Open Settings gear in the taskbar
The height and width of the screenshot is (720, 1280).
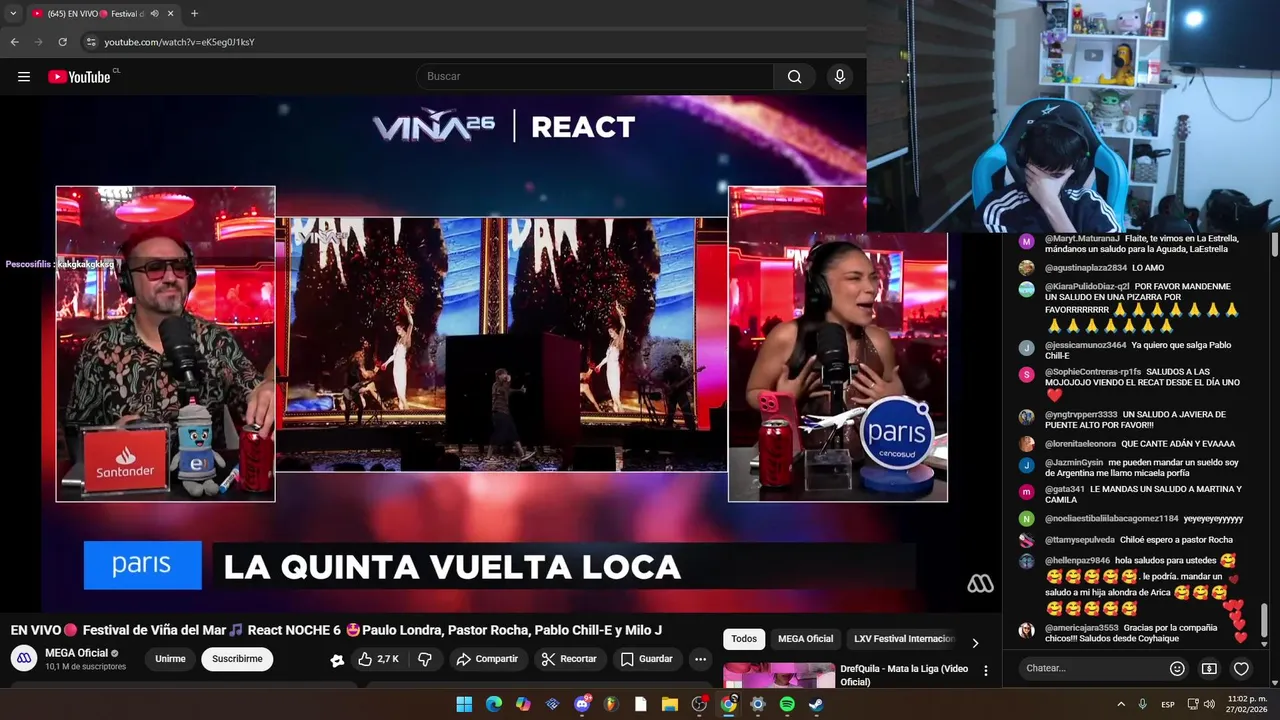[x=758, y=704]
